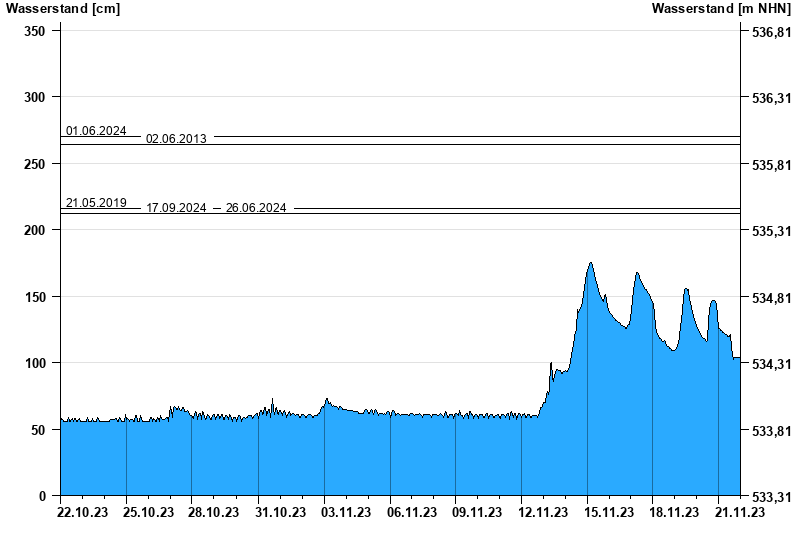Click the 25.10.23 date axis label
The width and height of the screenshot is (800, 550).
click(148, 512)
